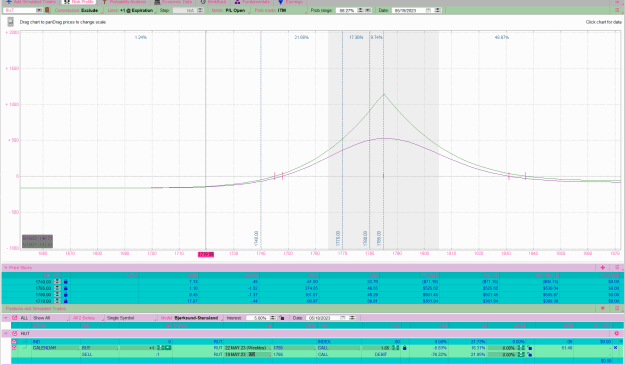
Task: Open the All 2 Series dropdown
Action: click(x=86, y=318)
